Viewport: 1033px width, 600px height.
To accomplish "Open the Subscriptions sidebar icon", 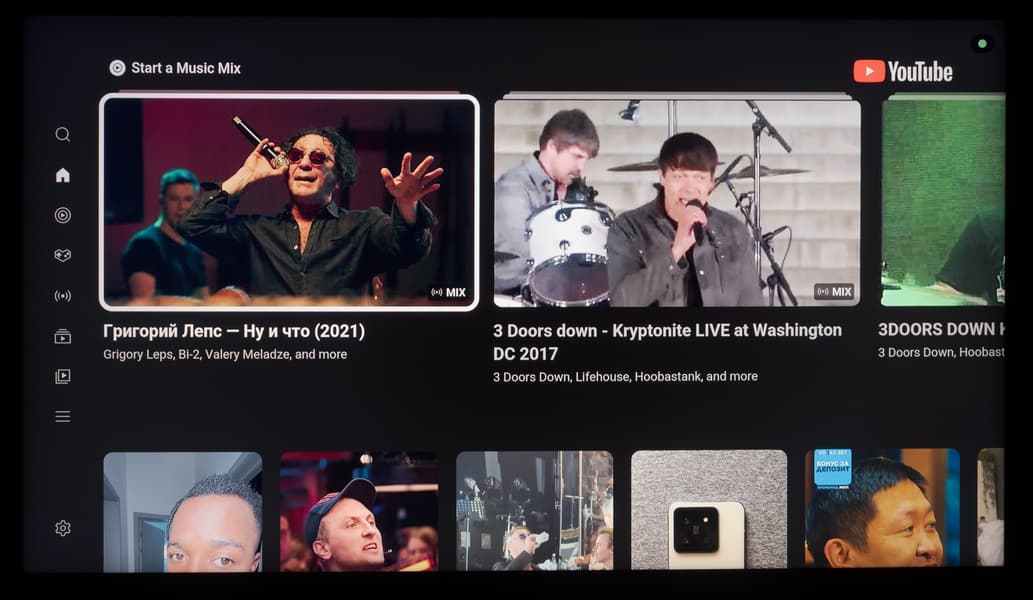I will (x=63, y=337).
